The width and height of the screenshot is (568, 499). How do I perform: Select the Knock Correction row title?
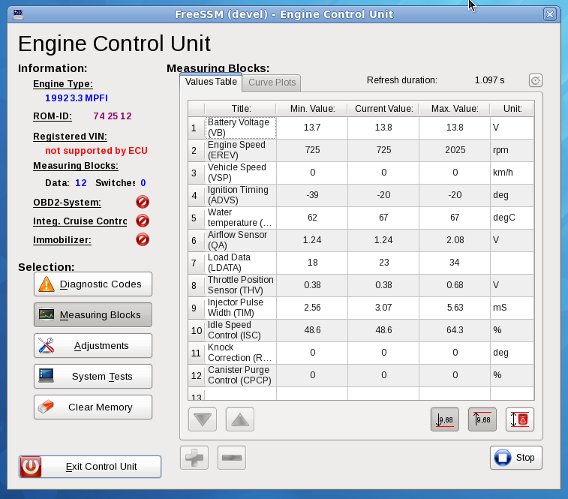click(241, 352)
